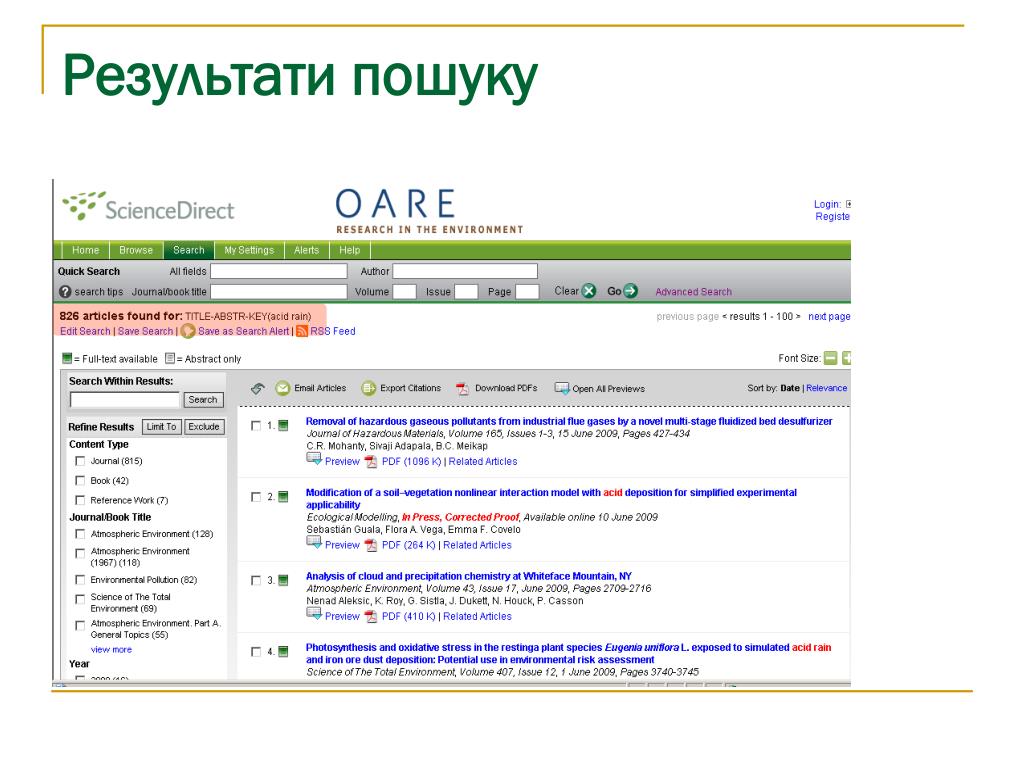Screen dimensions: 1024x768
Task: Check Science of The Total Environment checkbox
Action: 80,599
